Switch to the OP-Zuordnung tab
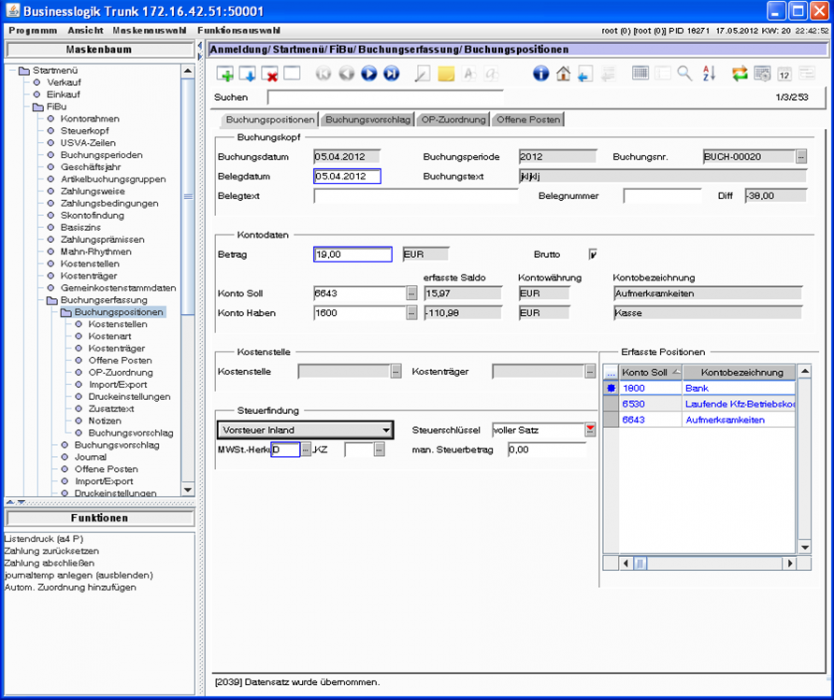Viewport: 834px width, 700px height. click(x=453, y=120)
